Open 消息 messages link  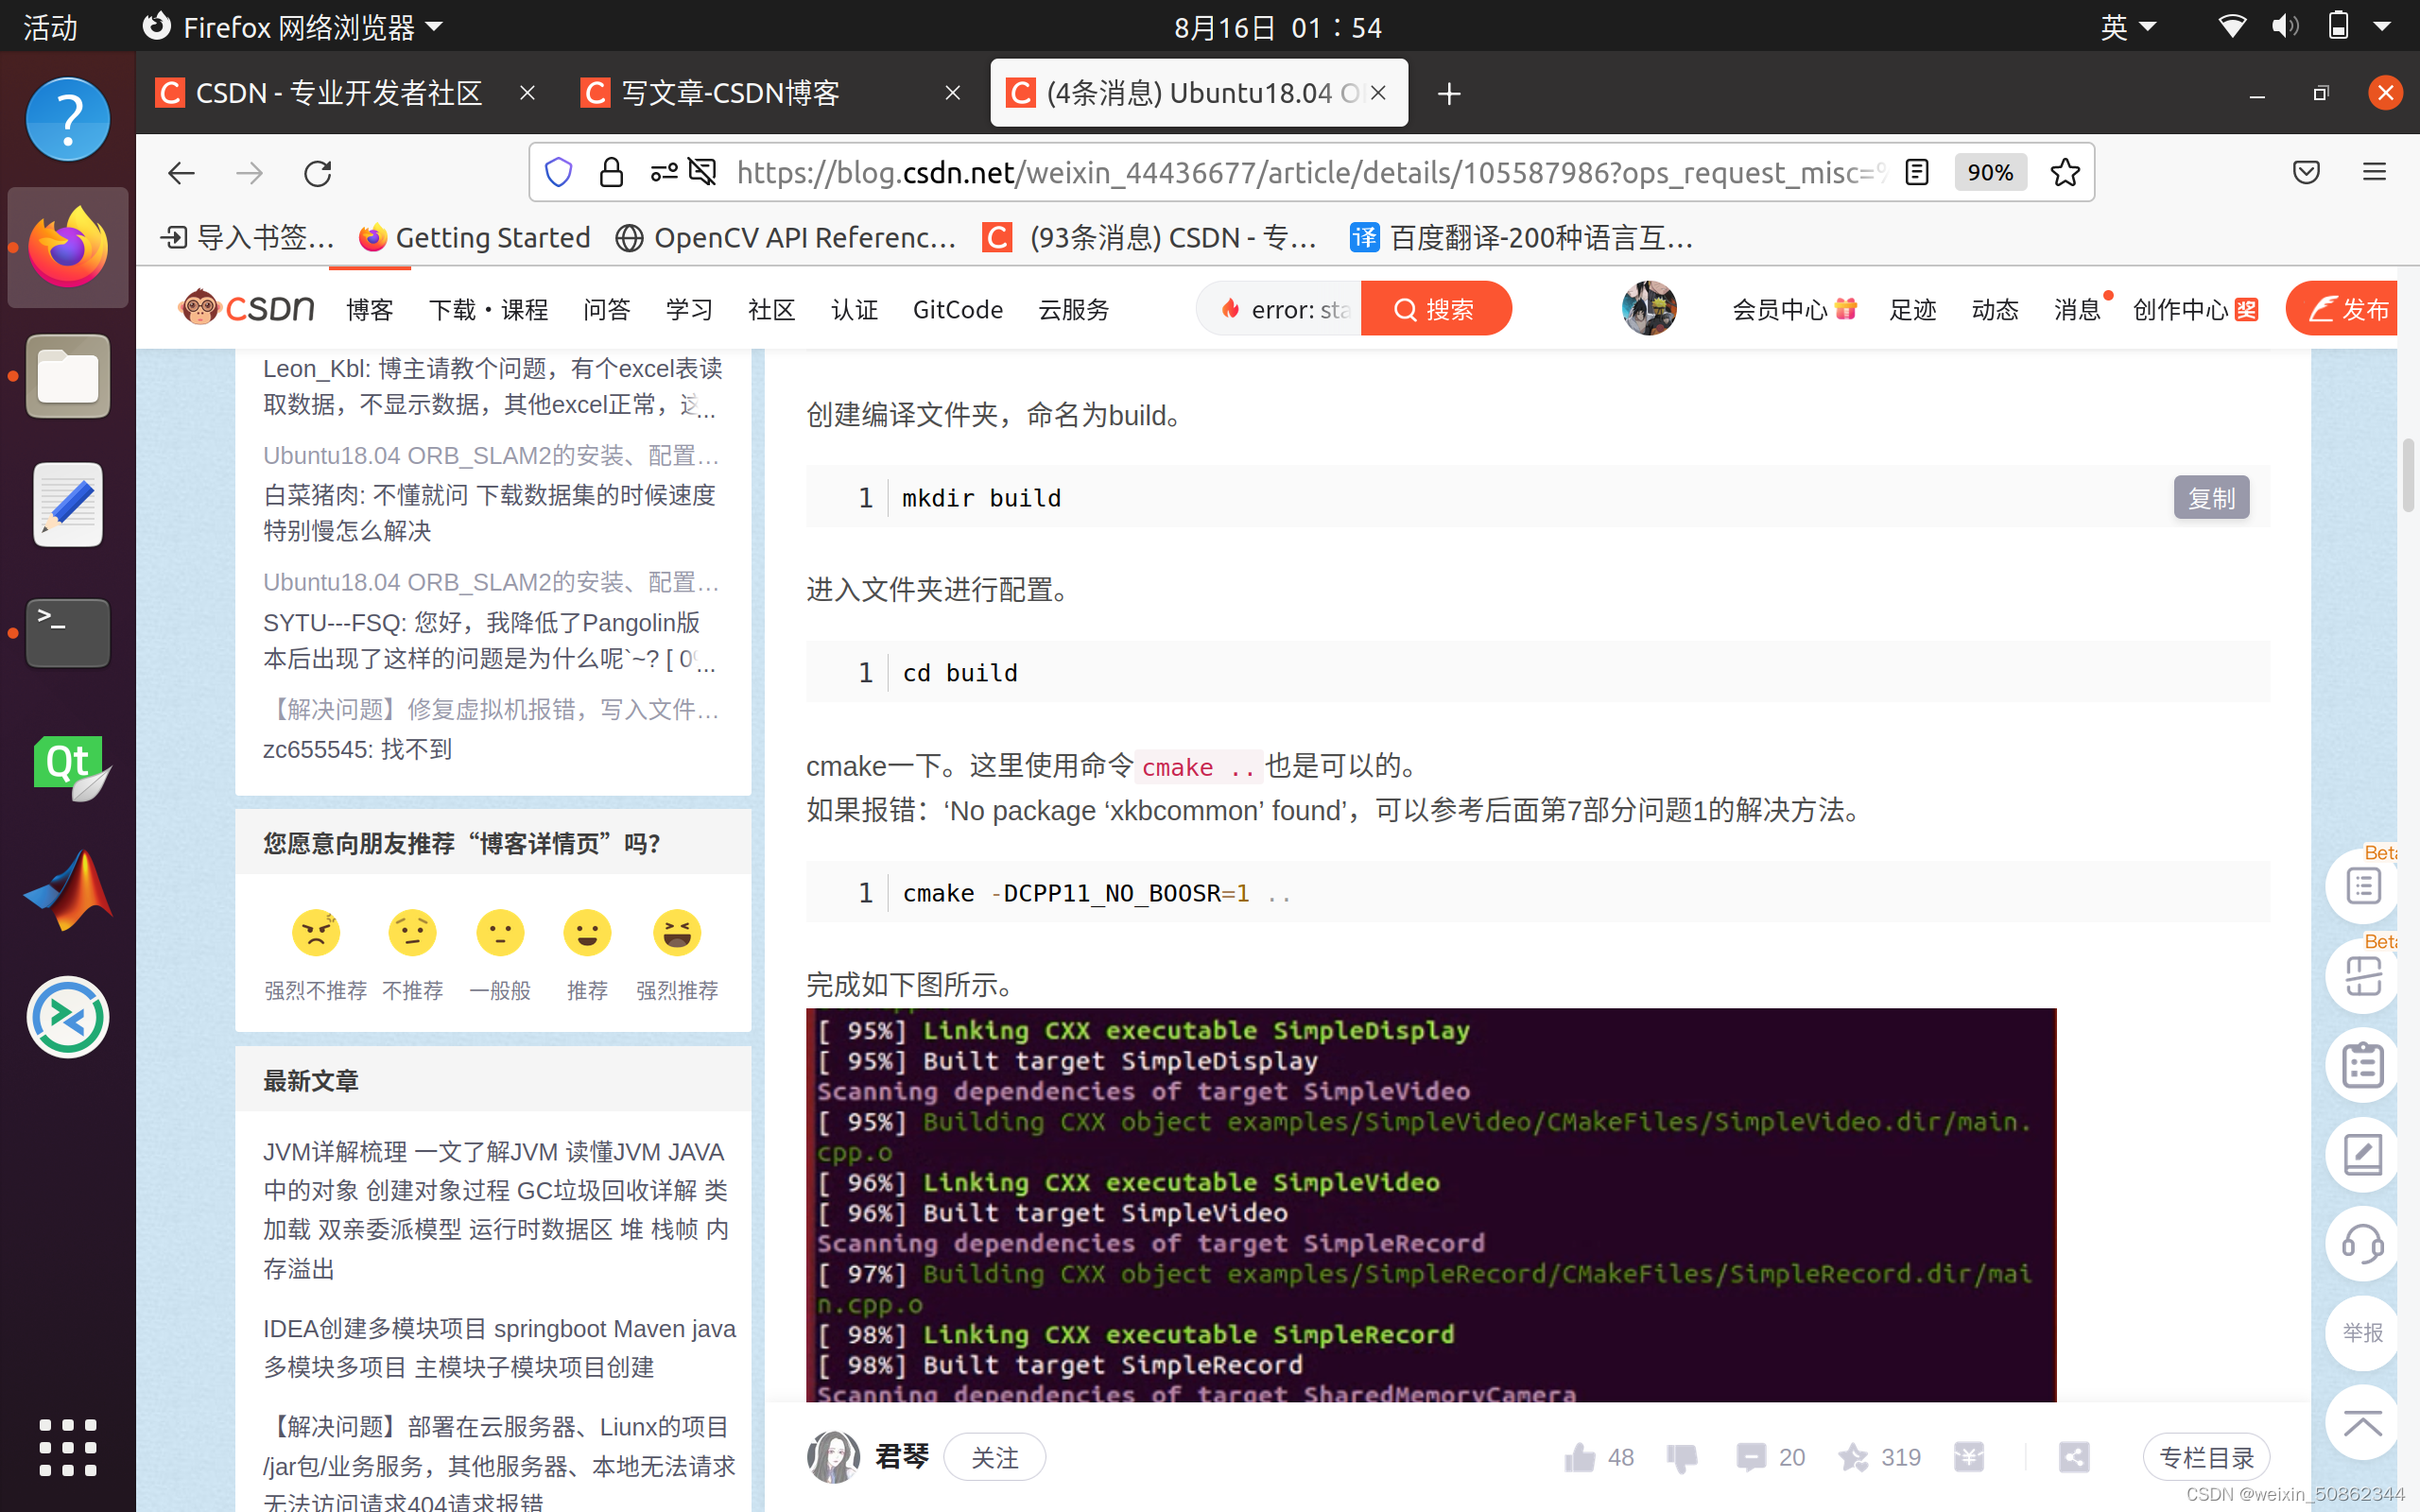2078,309
